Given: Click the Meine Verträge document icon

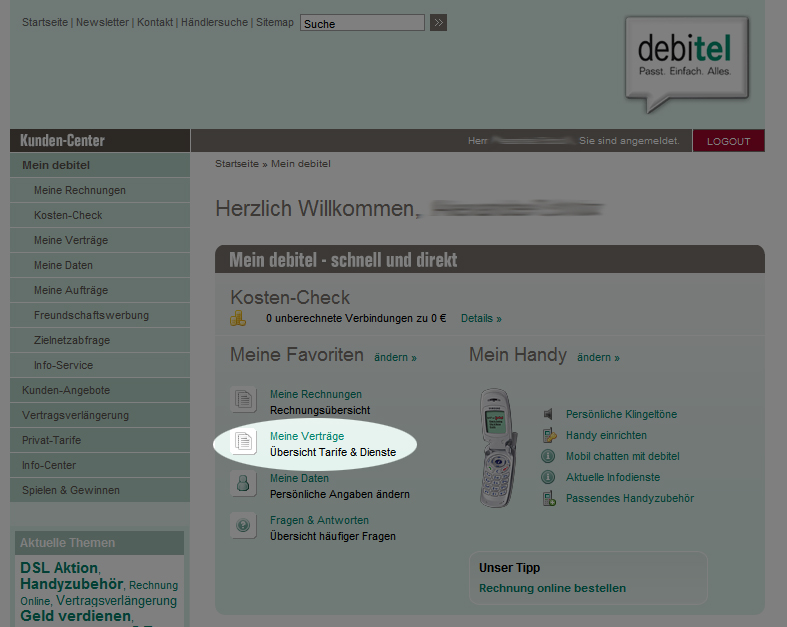Looking at the screenshot, I should point(243,443).
